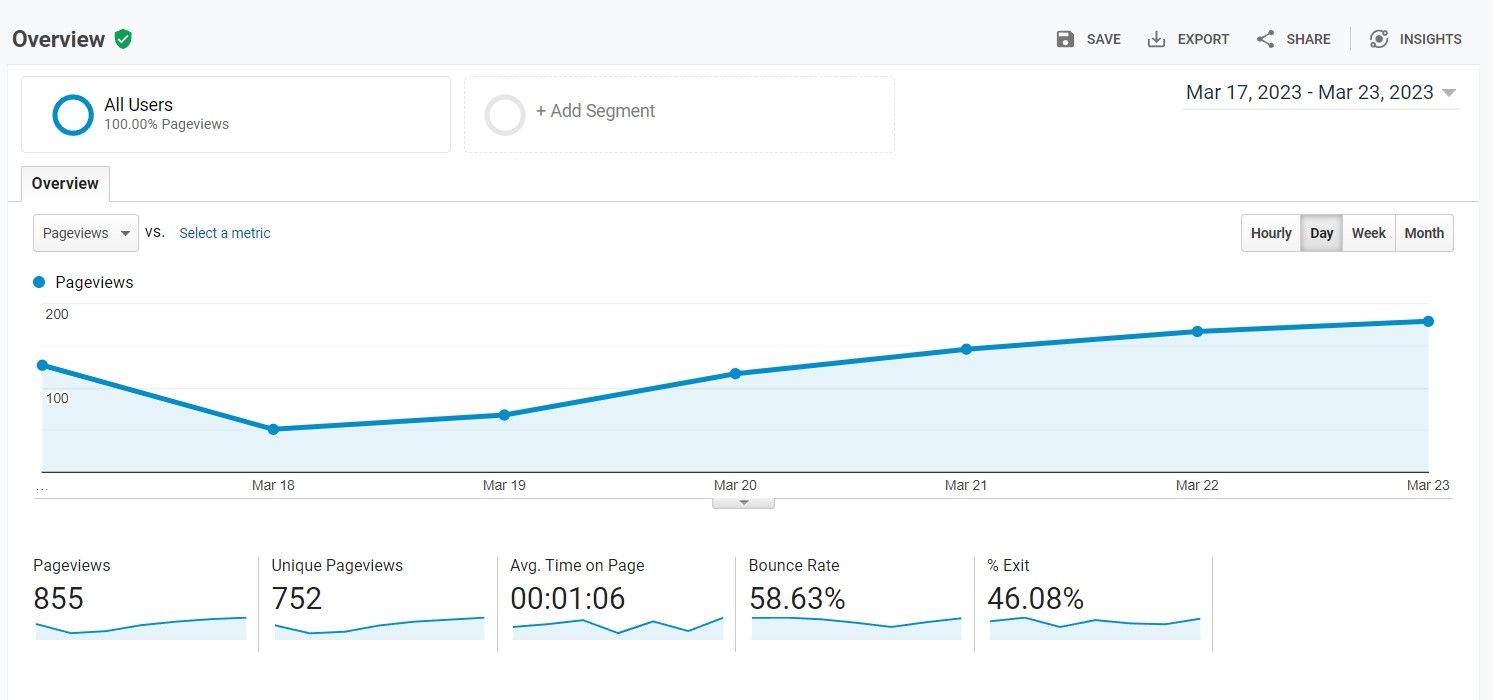Click the Mar 21 data point on chart
The image size is (1493, 700).
click(966, 349)
